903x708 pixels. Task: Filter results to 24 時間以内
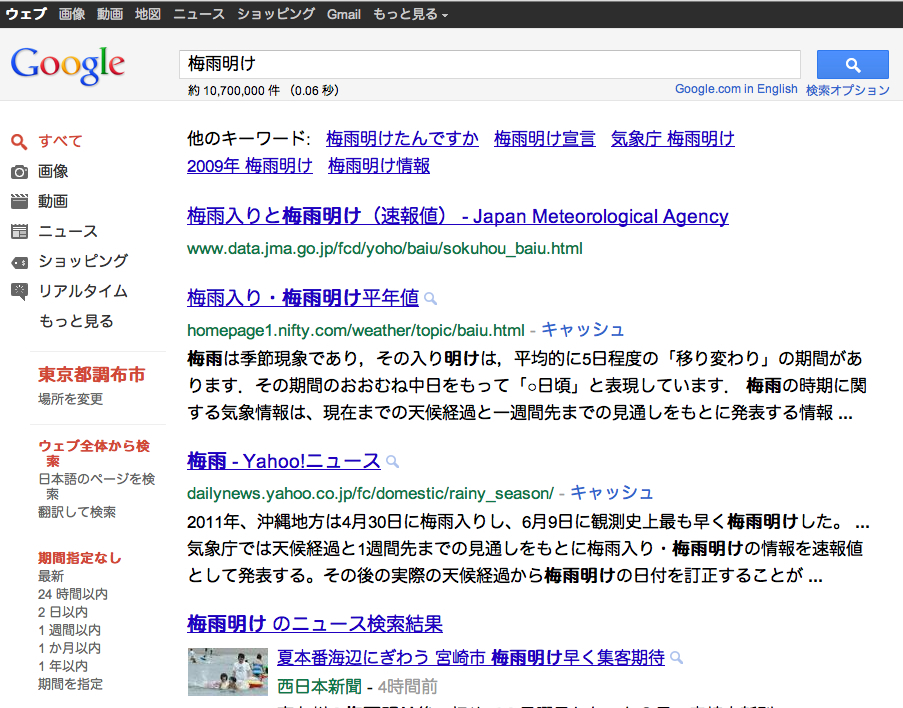click(73, 594)
